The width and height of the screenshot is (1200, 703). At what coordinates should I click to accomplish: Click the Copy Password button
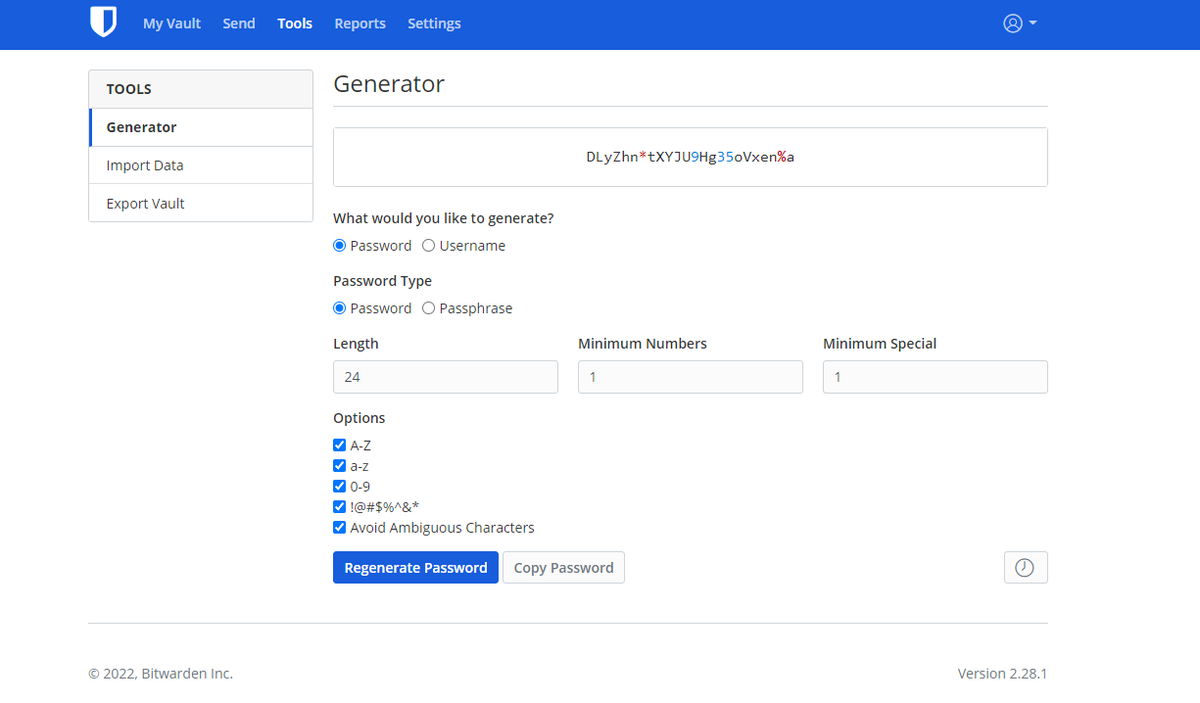(563, 567)
